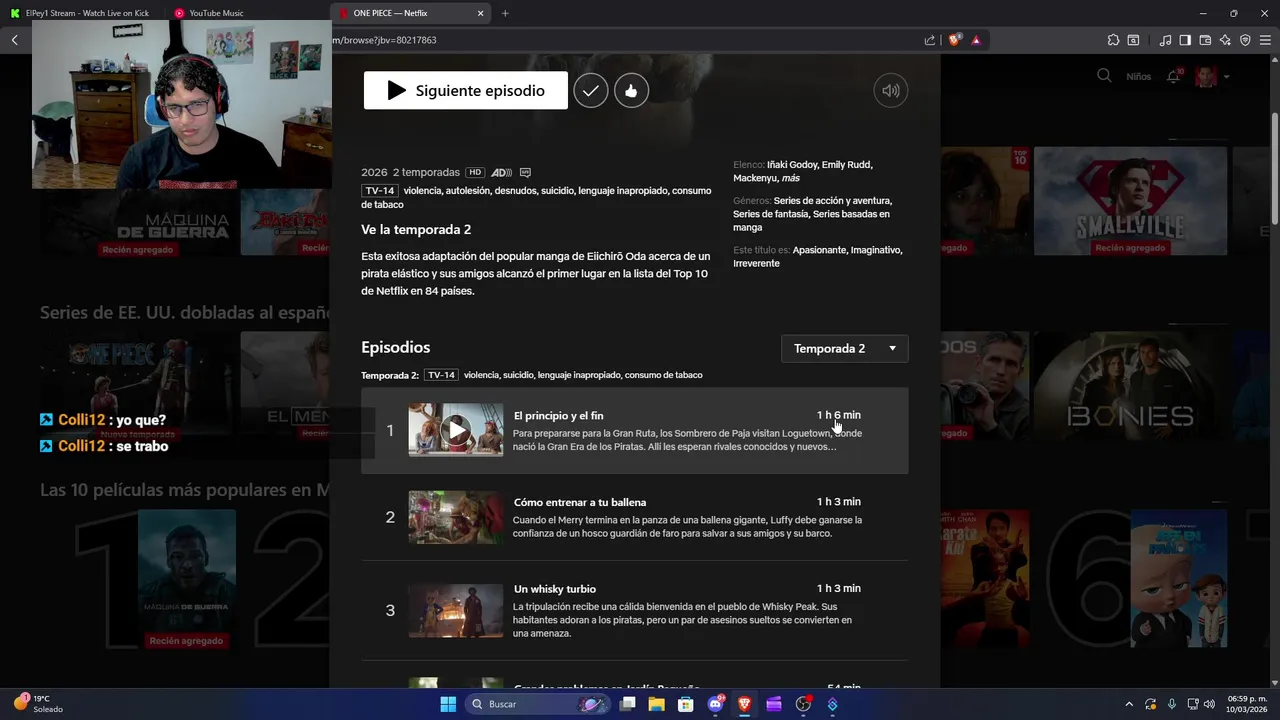Image resolution: width=1280 pixels, height=720 pixels.
Task: Open the Irreverente tag link
Action: tap(756, 264)
